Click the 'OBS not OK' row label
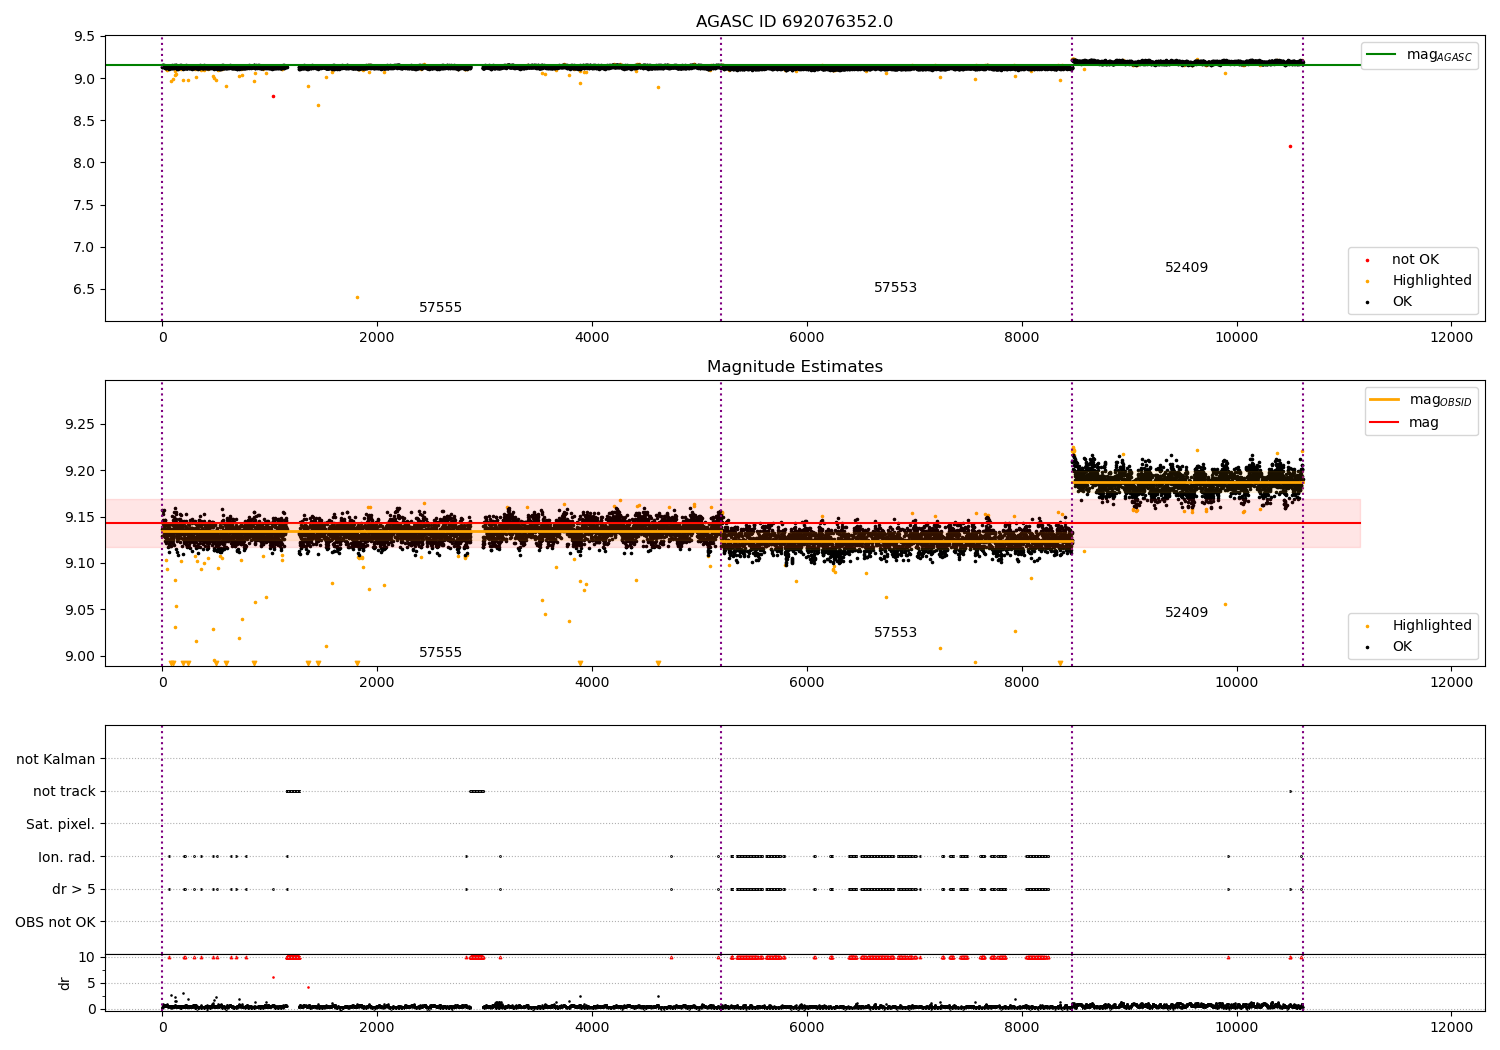 (x=56, y=923)
